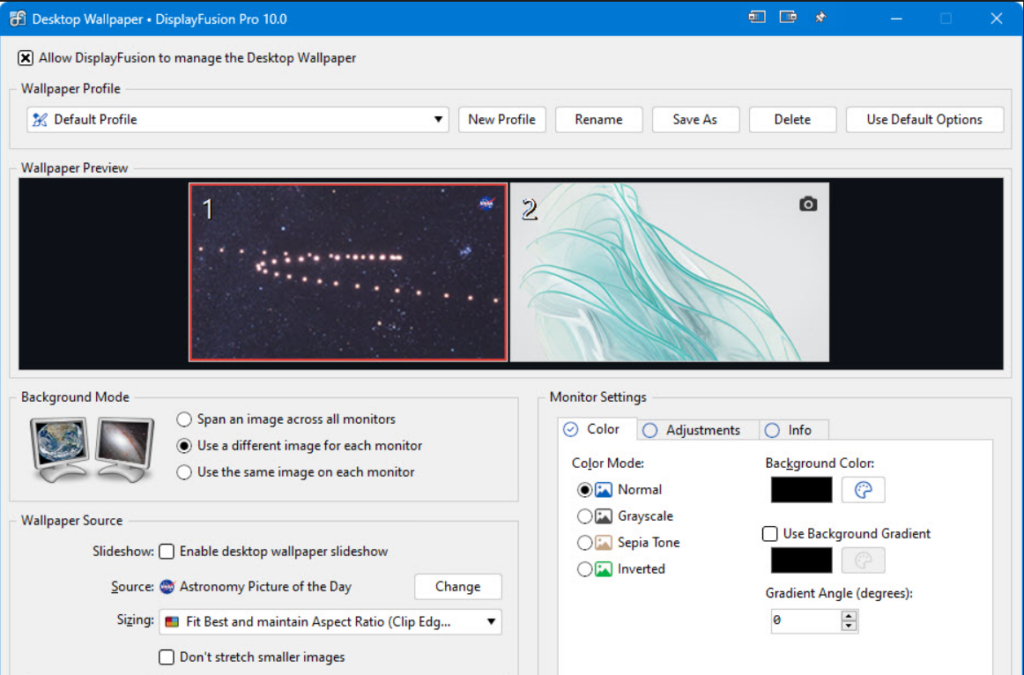Viewport: 1024px width, 675px height.
Task: Click Change next to wallpaper source
Action: [x=458, y=587]
